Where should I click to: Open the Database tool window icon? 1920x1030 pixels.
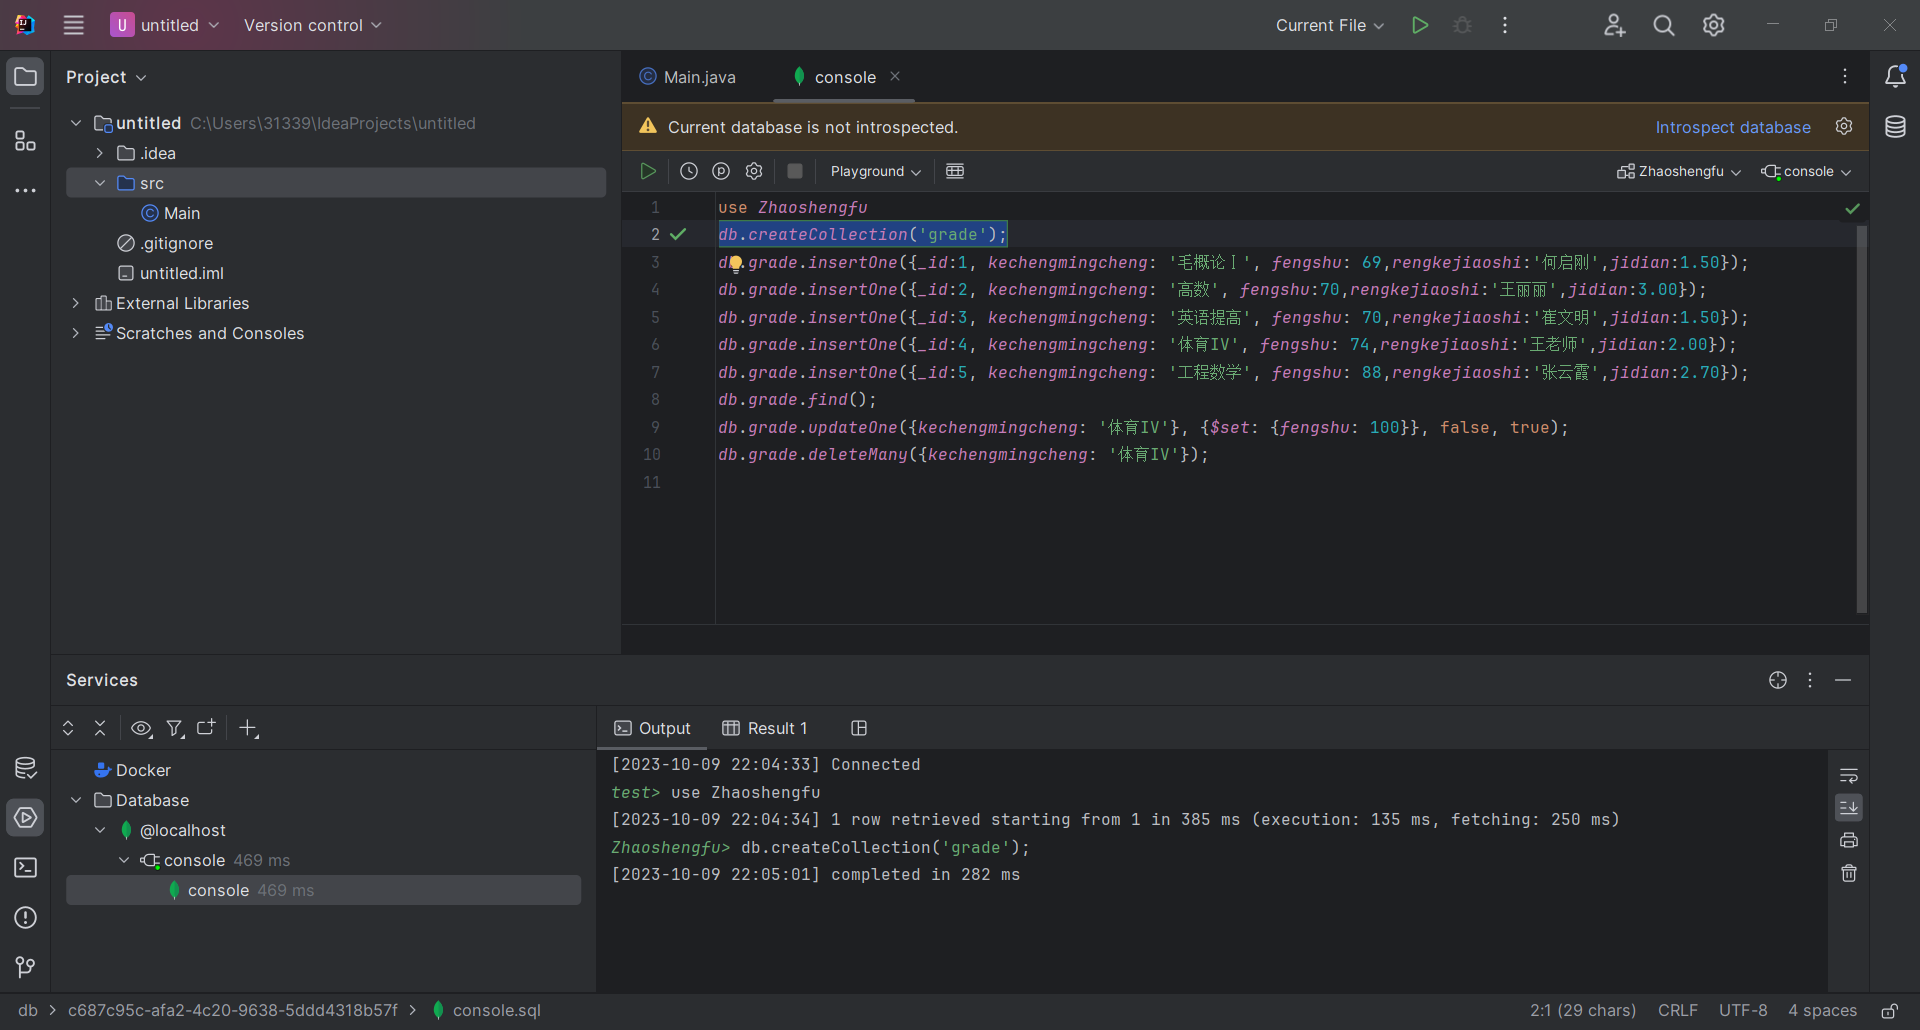[x=1895, y=127]
